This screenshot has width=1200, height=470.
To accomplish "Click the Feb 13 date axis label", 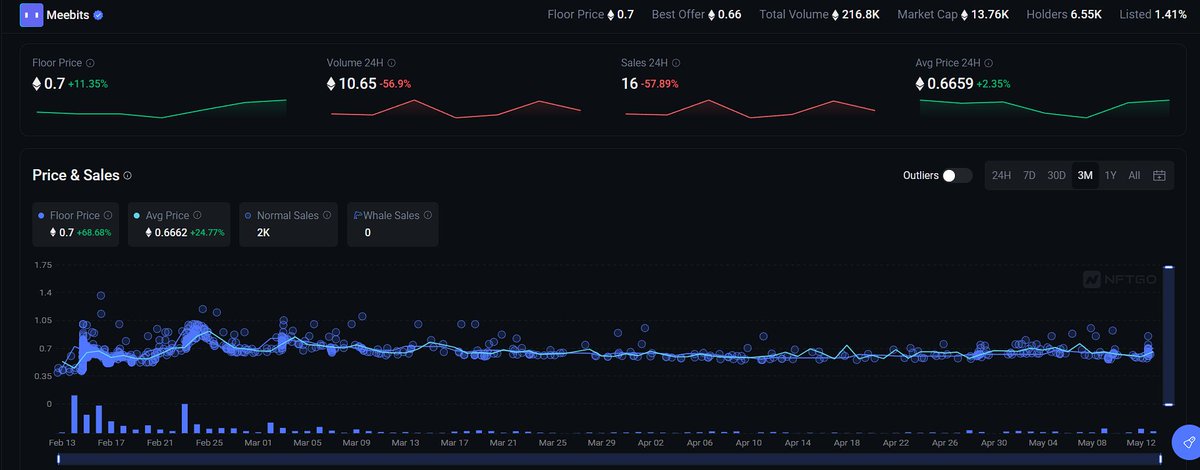I will coord(64,442).
